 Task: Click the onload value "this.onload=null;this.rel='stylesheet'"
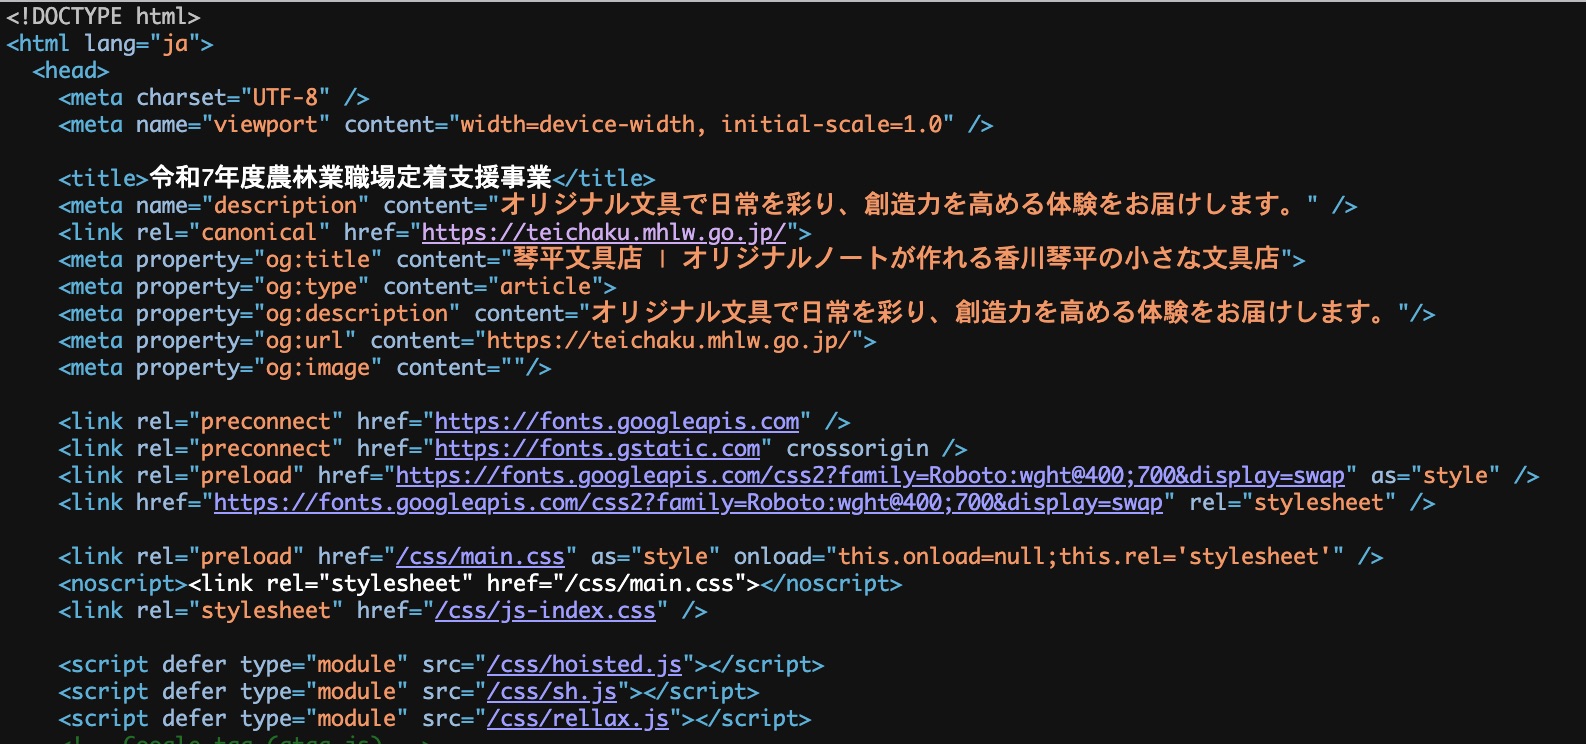(1085, 557)
